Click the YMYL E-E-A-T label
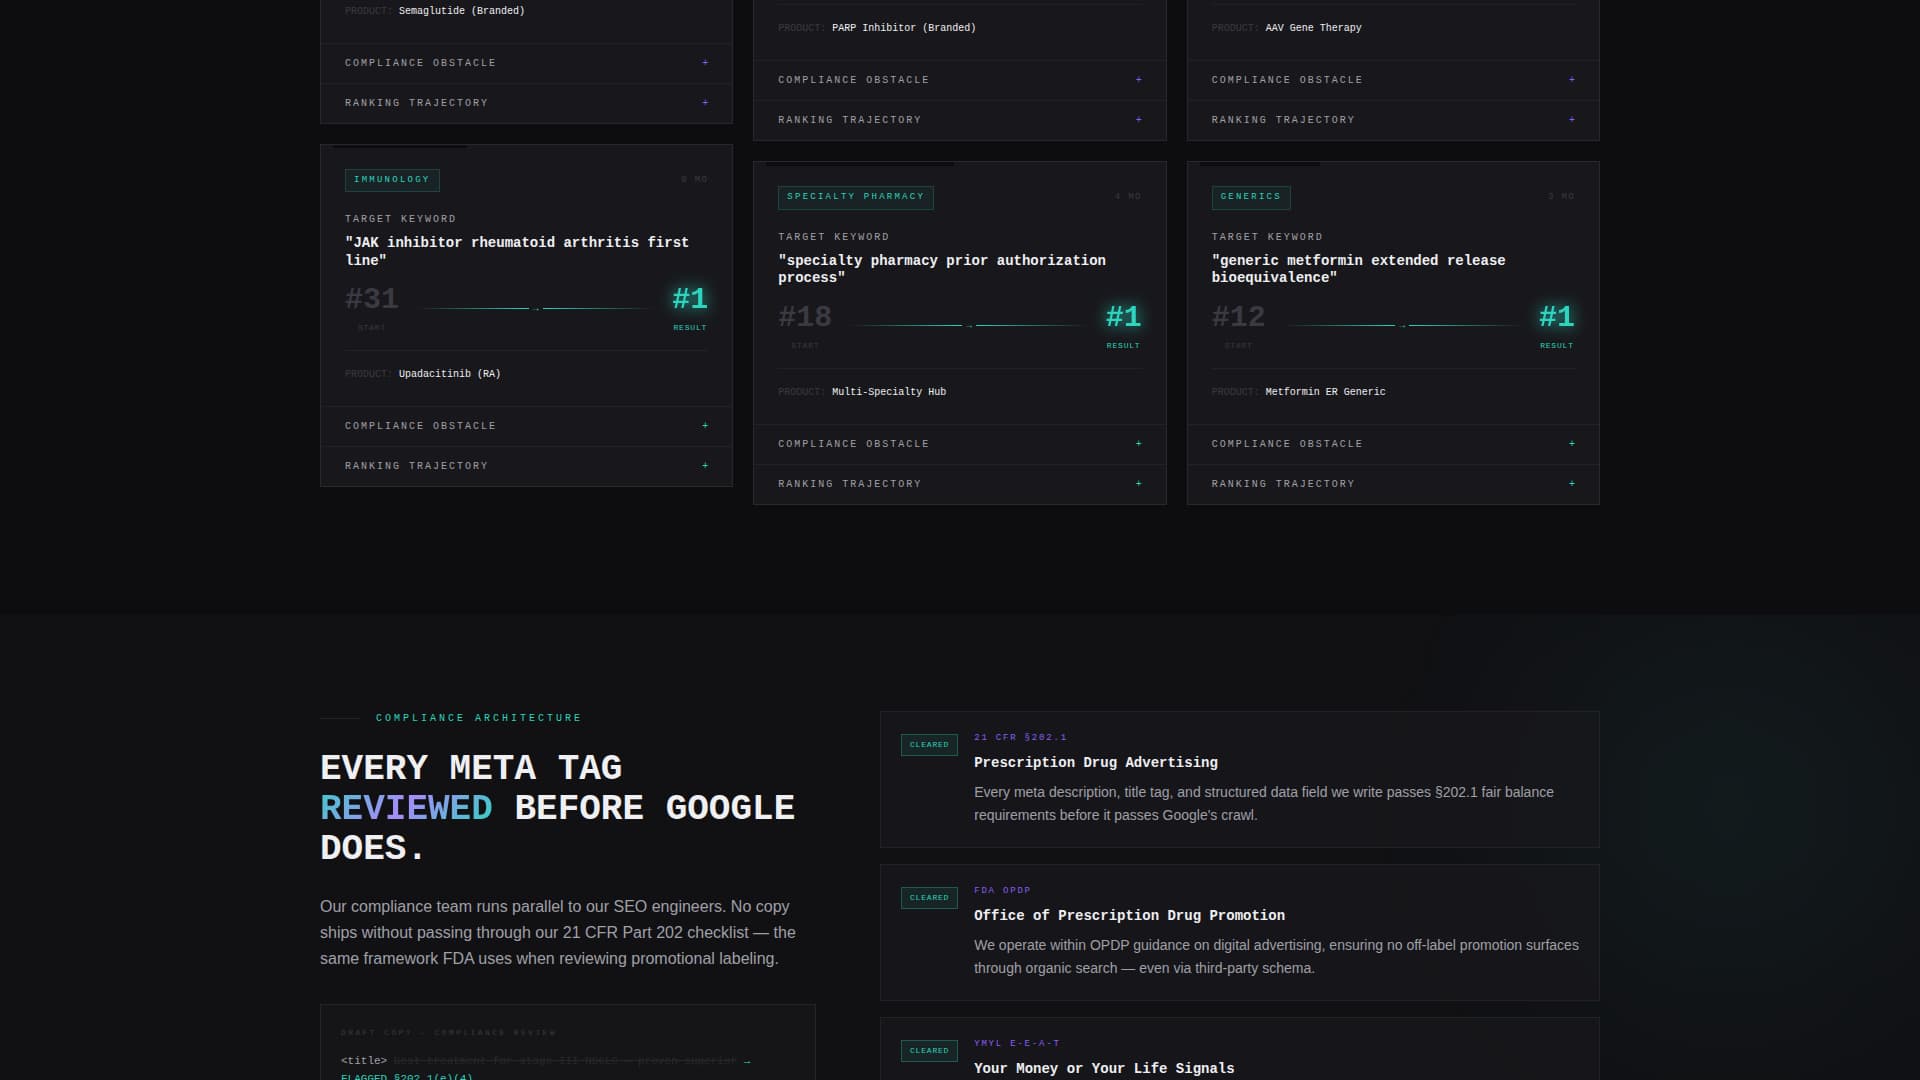Screen dimensions: 1920x1080 tap(1017, 1044)
